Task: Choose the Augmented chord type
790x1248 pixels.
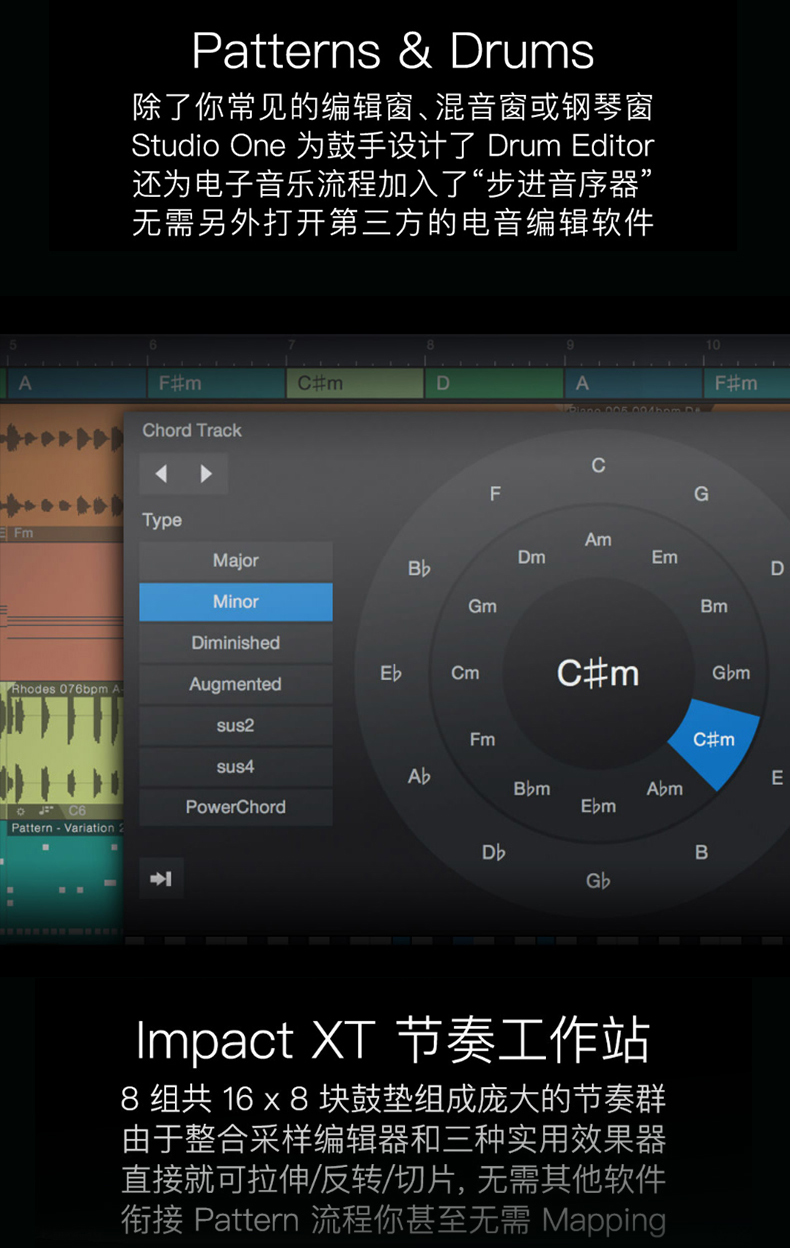Action: point(236,684)
